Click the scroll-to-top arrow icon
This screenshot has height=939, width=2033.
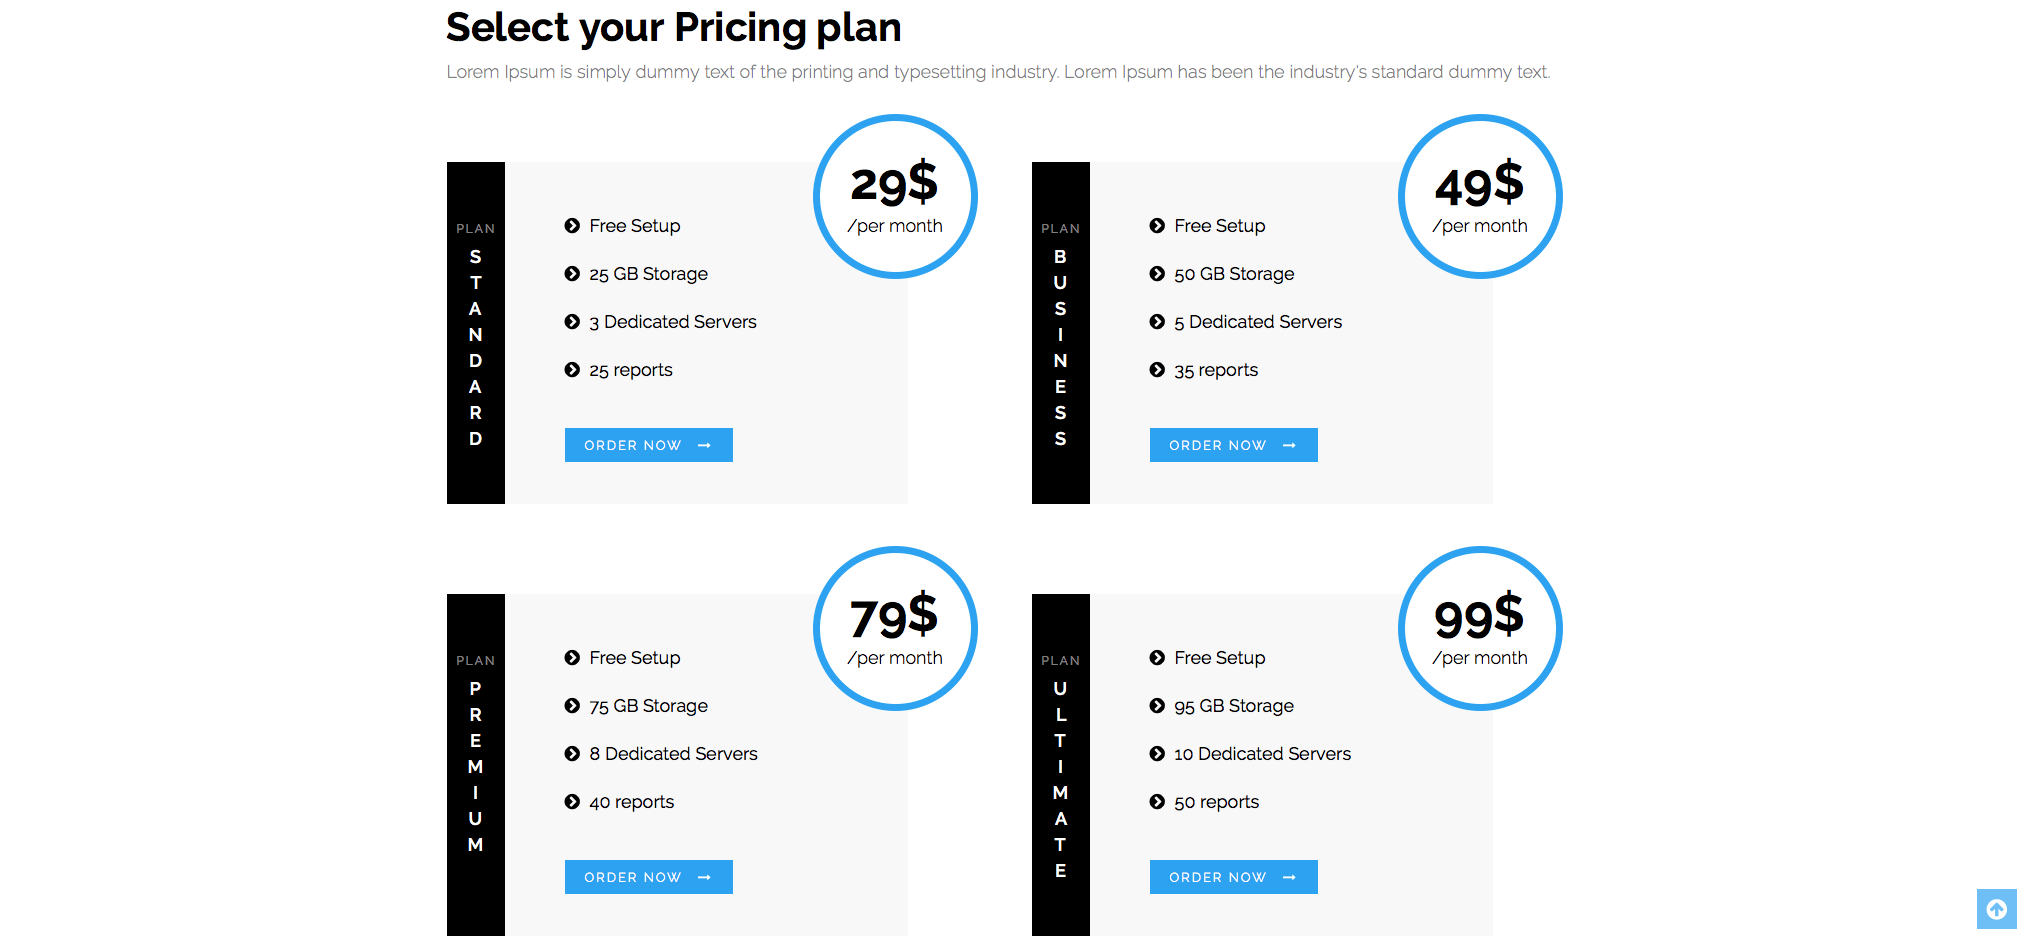pyautogui.click(x=1996, y=909)
